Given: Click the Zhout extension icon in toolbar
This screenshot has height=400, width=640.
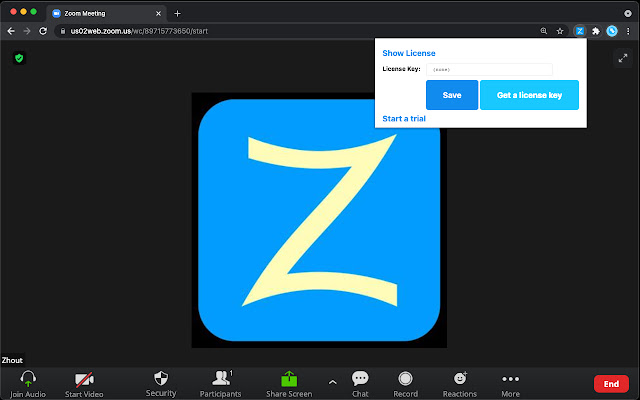Looking at the screenshot, I should pyautogui.click(x=580, y=31).
